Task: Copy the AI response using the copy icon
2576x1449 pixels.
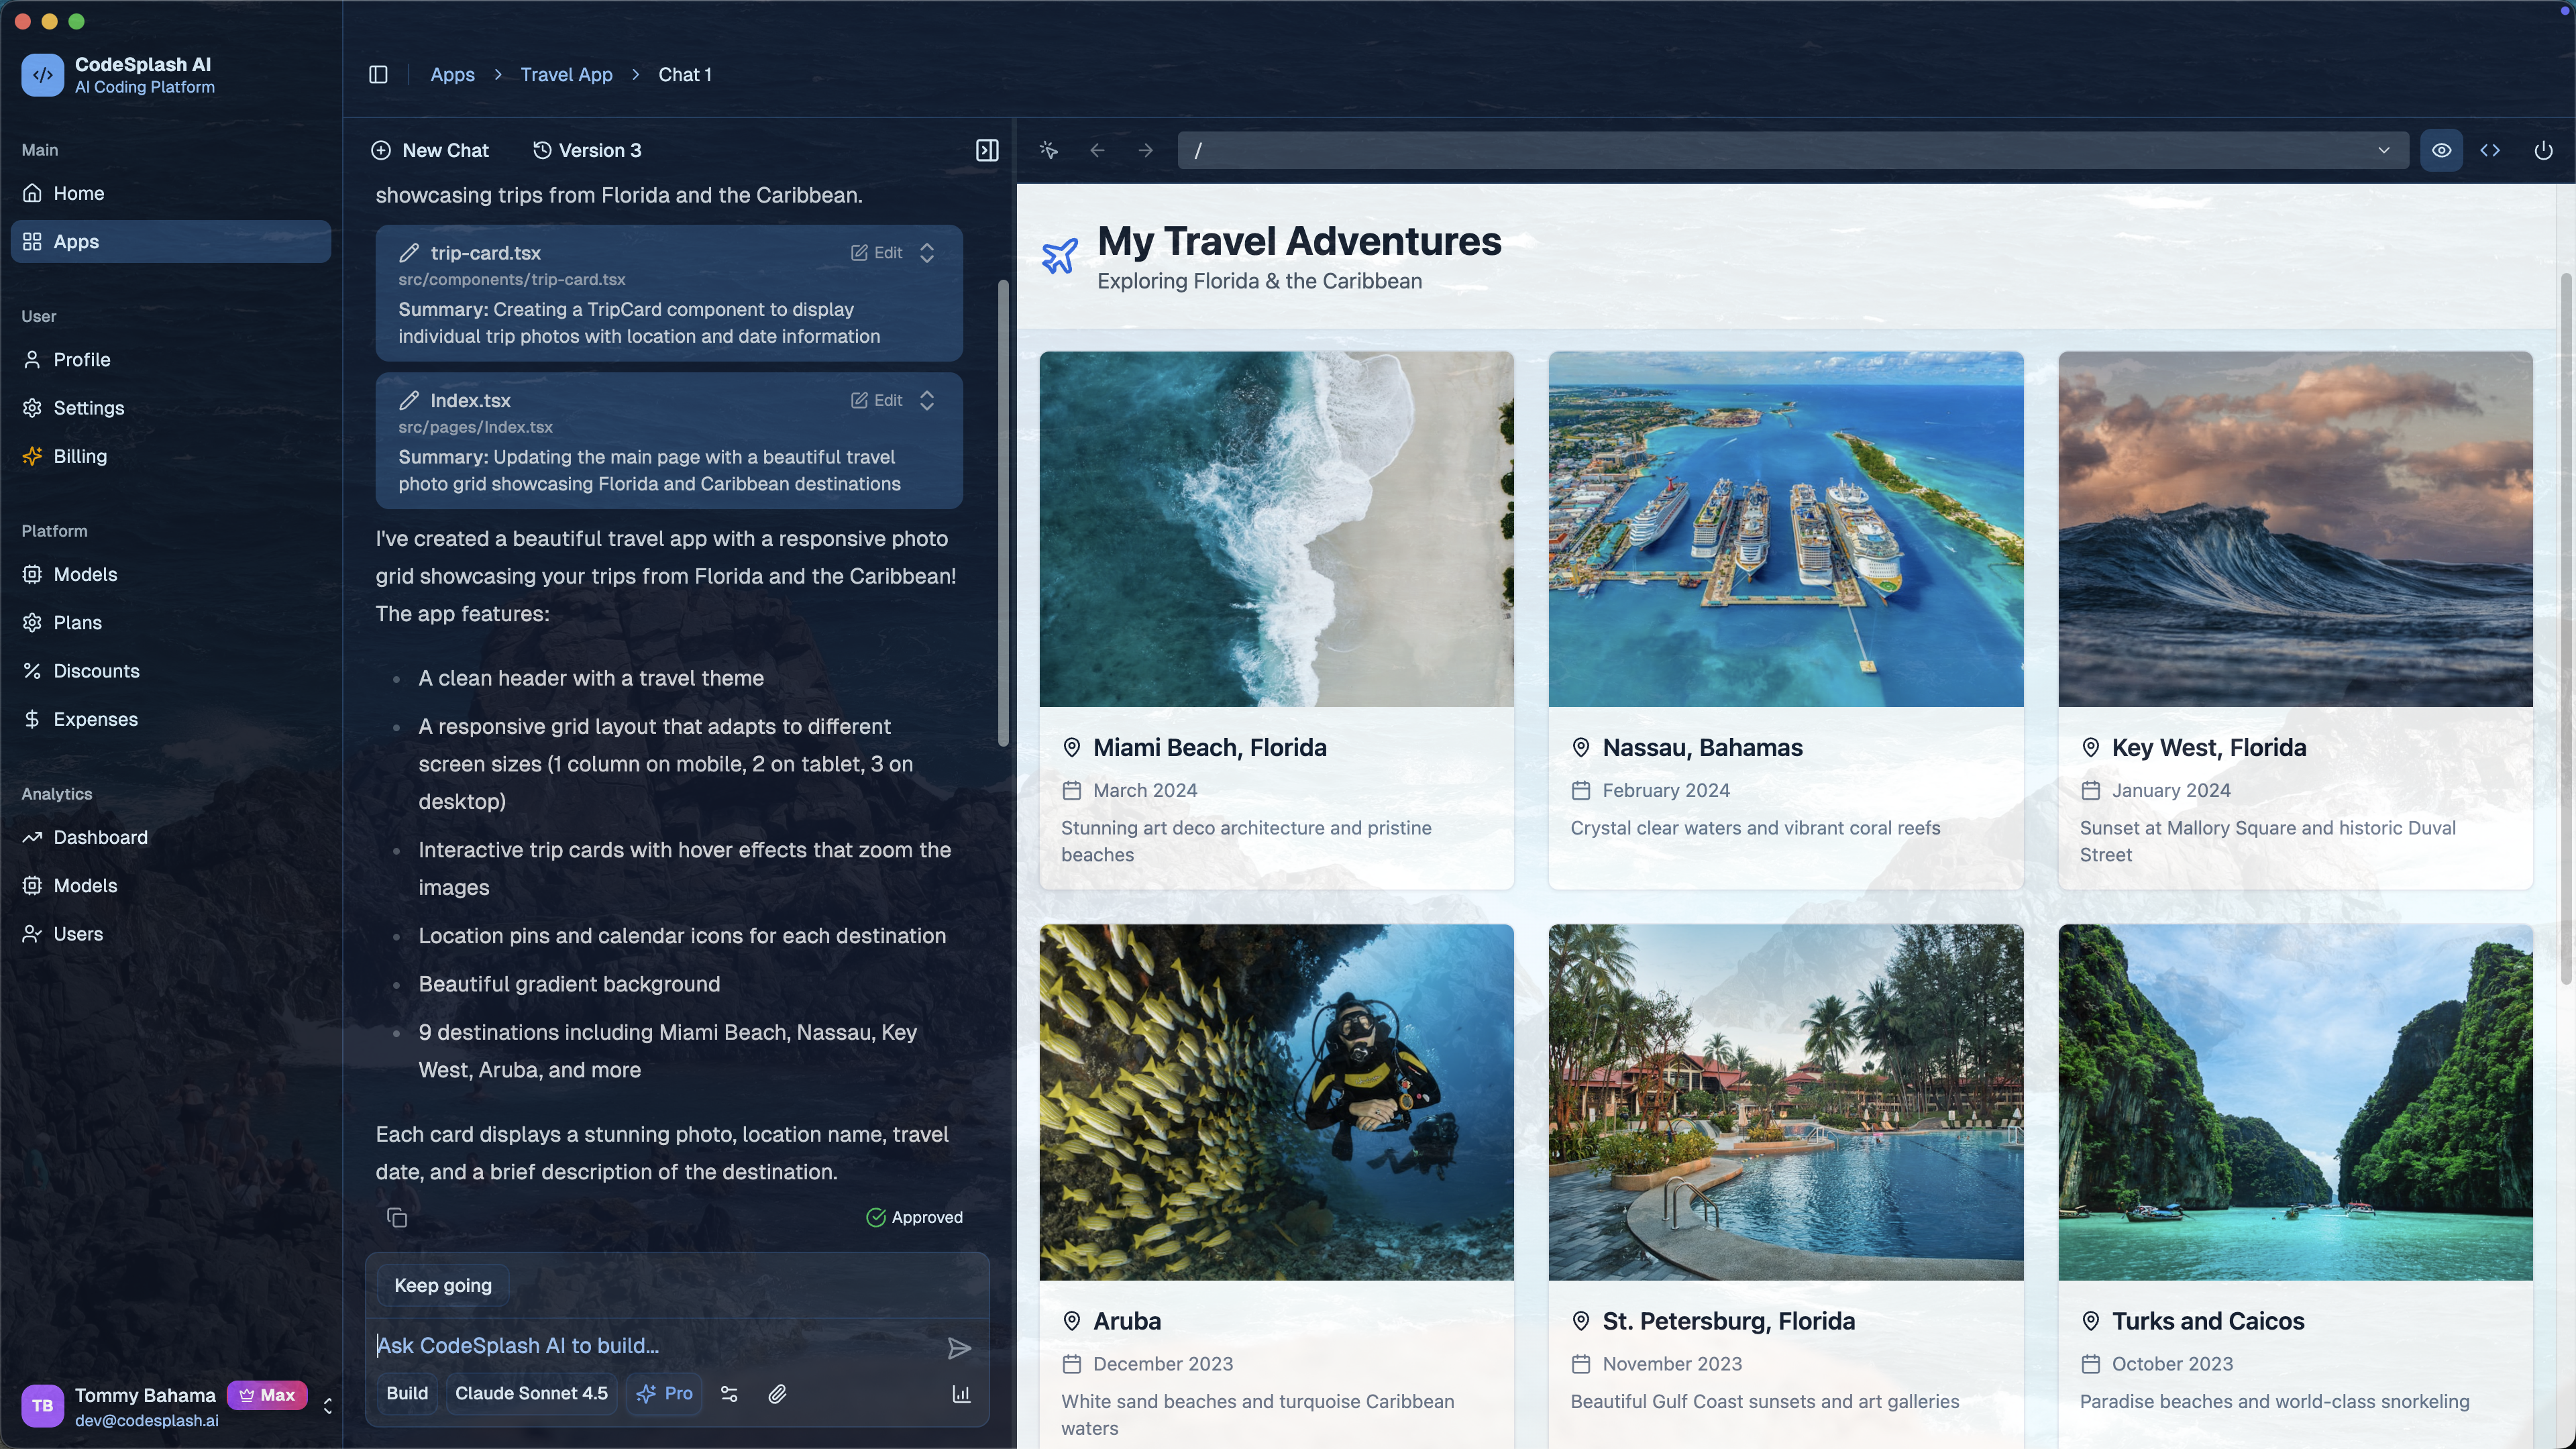Action: [396, 1217]
